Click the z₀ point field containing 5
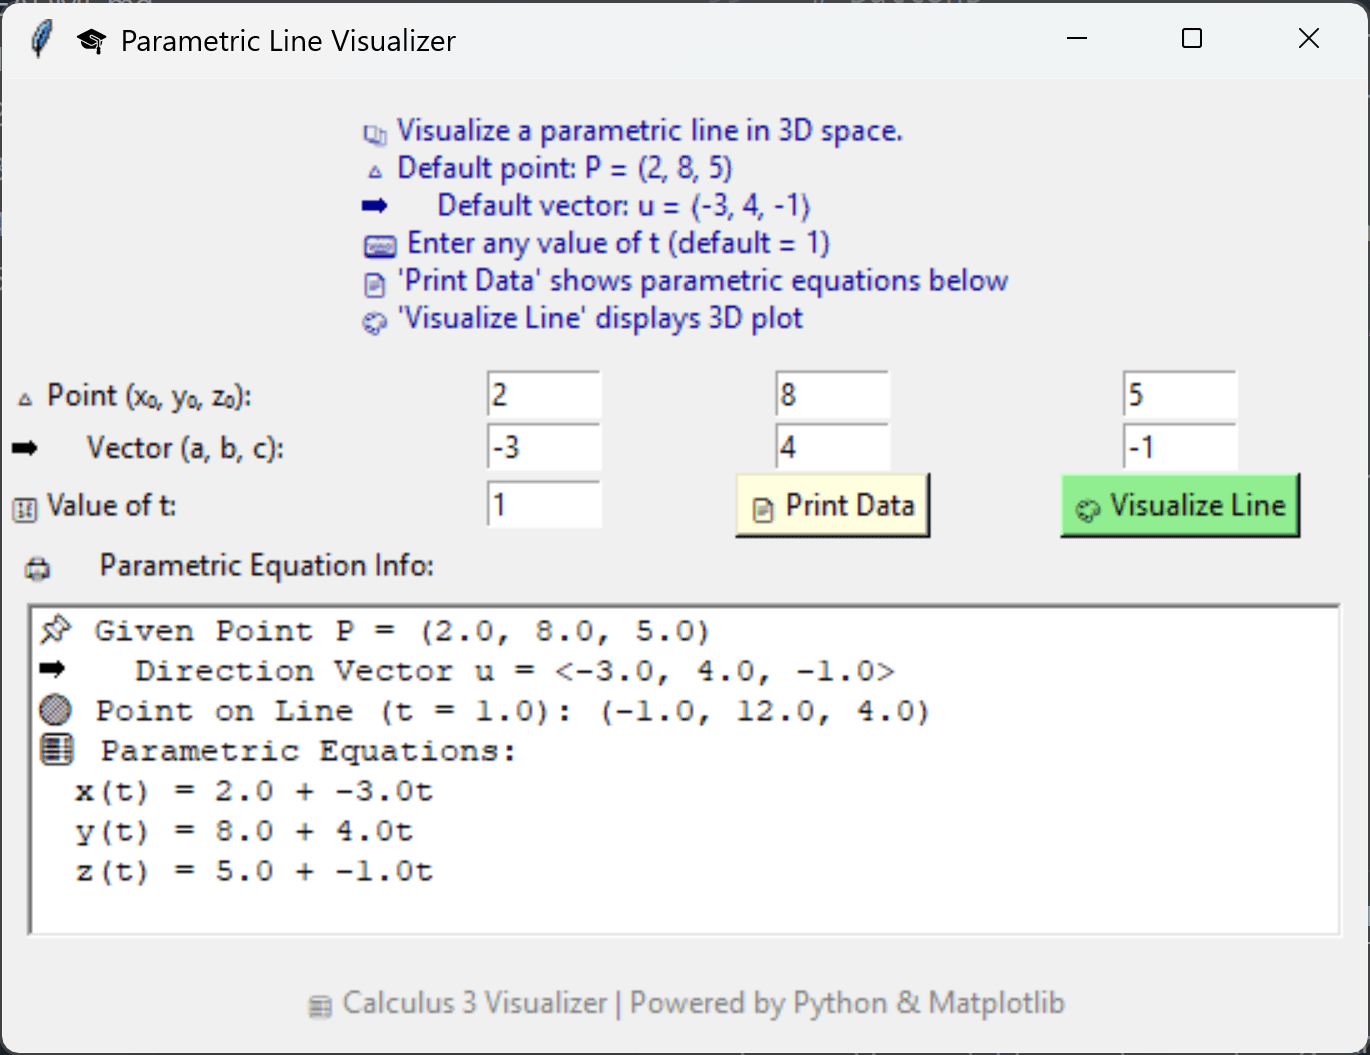Image resolution: width=1370 pixels, height=1055 pixels. pos(1180,395)
